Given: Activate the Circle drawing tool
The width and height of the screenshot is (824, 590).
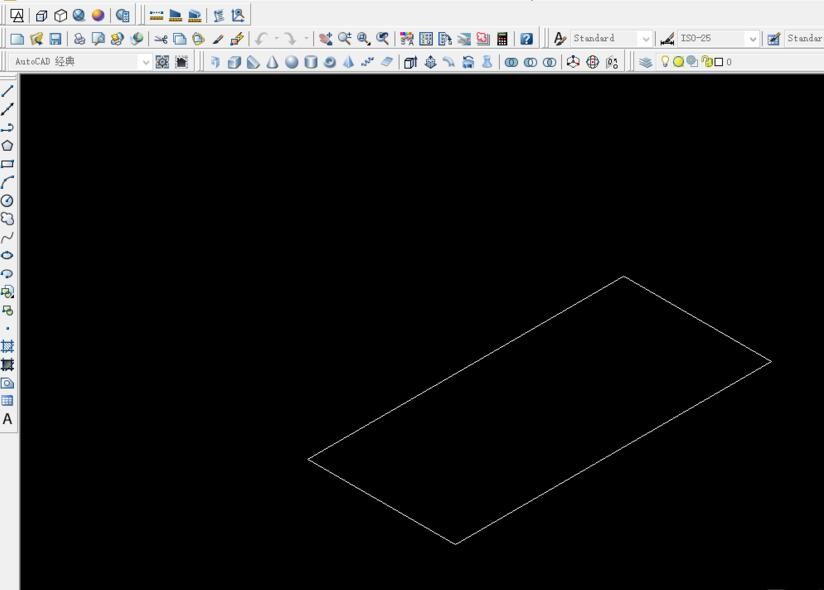Looking at the screenshot, I should coord(8,201).
